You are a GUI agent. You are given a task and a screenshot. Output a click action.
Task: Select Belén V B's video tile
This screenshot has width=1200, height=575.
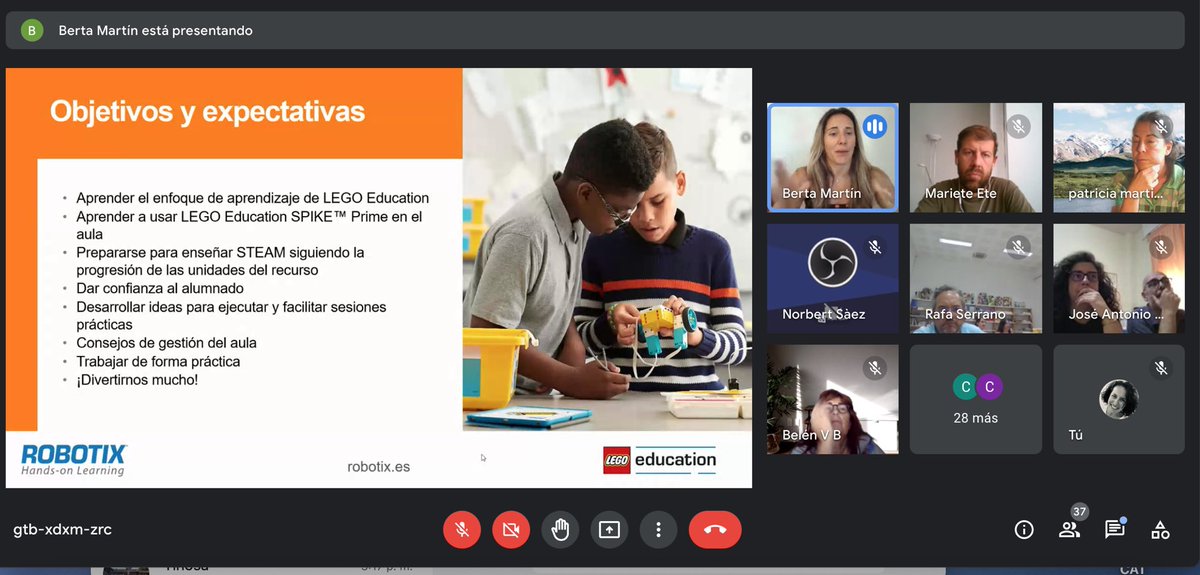click(833, 399)
